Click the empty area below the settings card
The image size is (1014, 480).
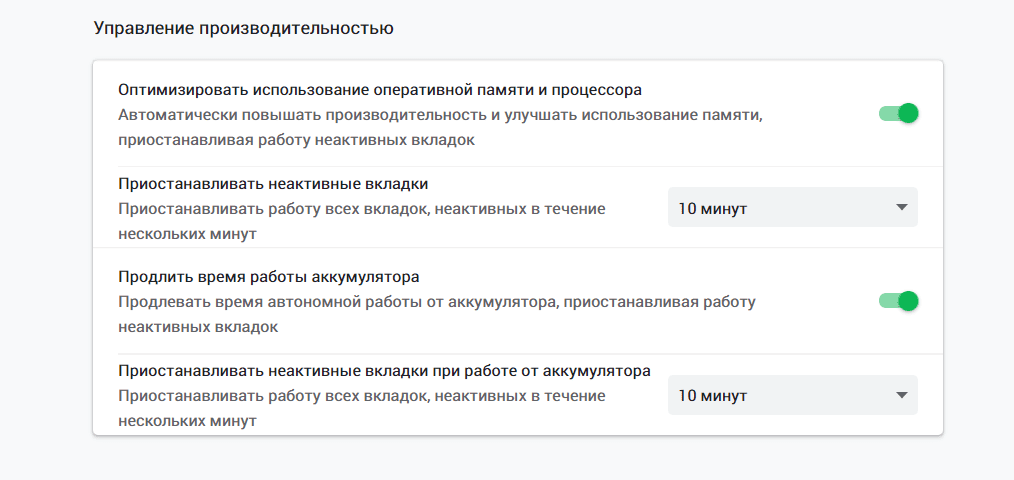[x=500, y=458]
